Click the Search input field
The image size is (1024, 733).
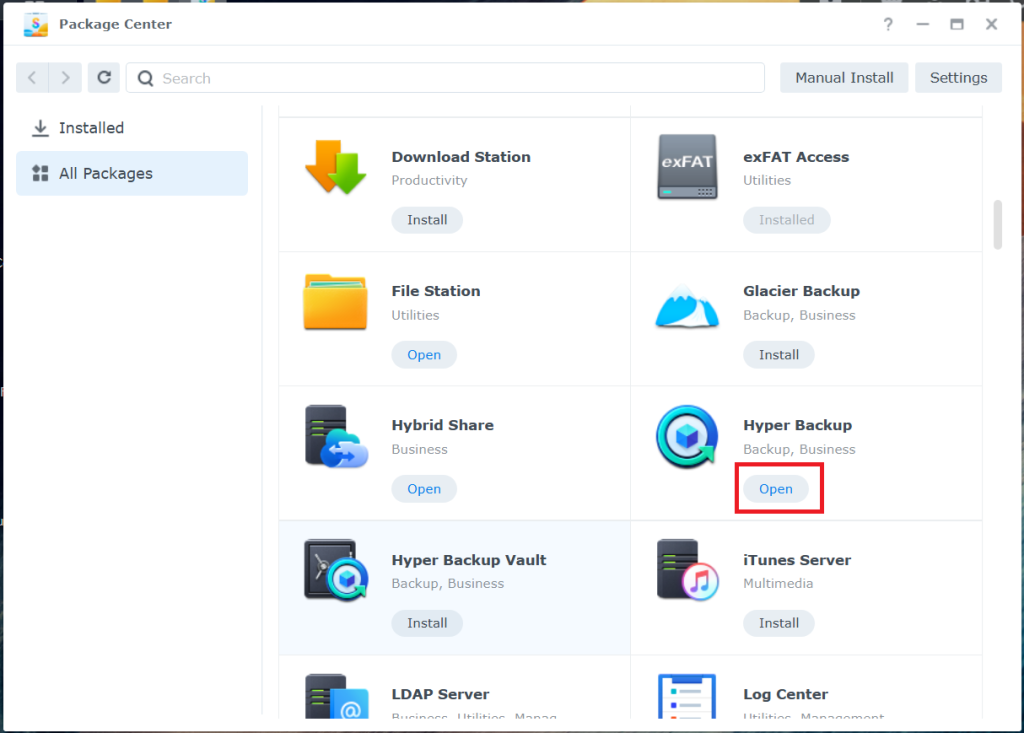(x=445, y=78)
